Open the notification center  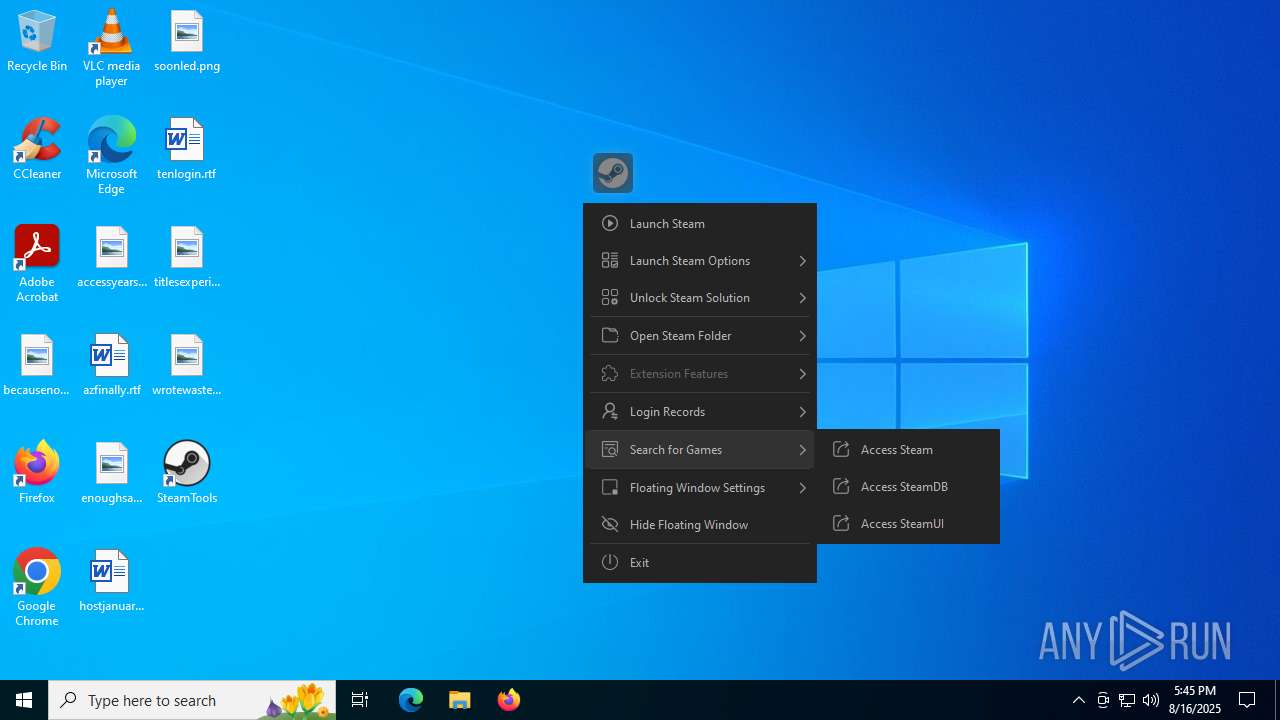click(x=1247, y=700)
